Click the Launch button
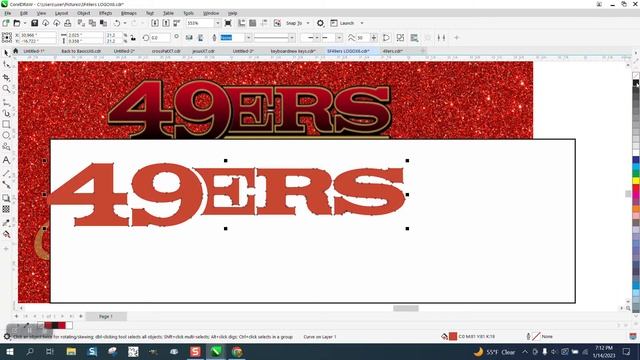This screenshot has height=360, width=640. [x=343, y=23]
